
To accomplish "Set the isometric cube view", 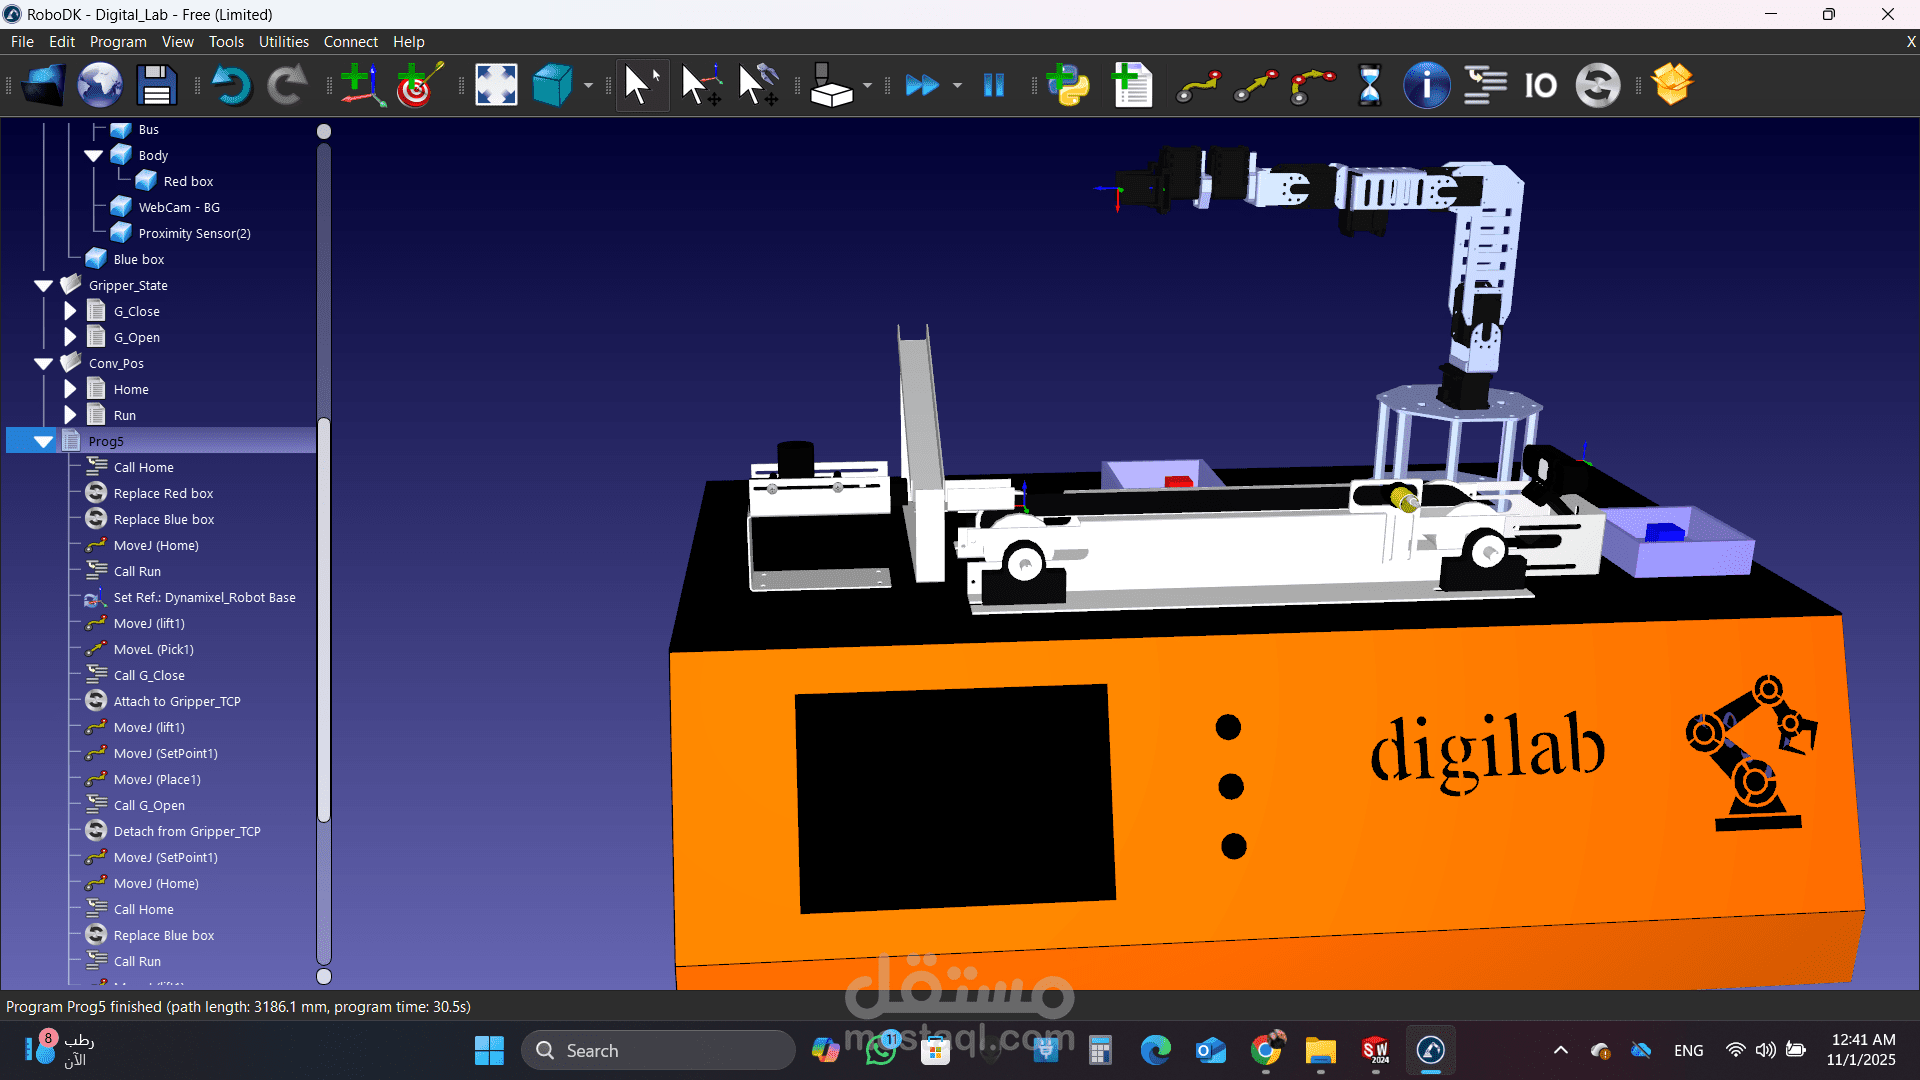I will [552, 85].
